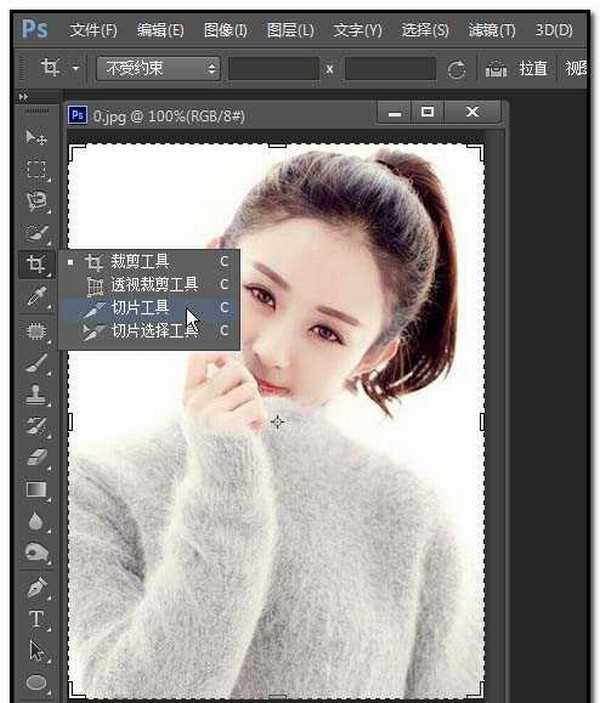This screenshot has width=600, height=703.
Task: Open the 不受约束 crop ratio dropdown
Action: click(157, 69)
